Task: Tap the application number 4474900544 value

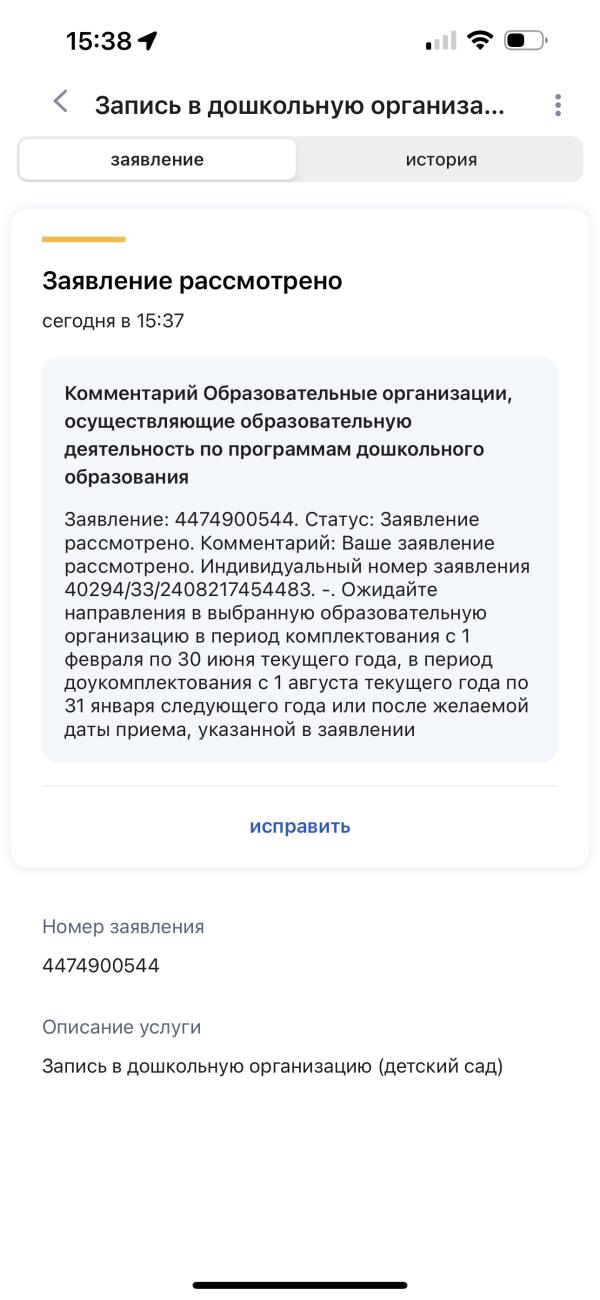Action: (100, 966)
